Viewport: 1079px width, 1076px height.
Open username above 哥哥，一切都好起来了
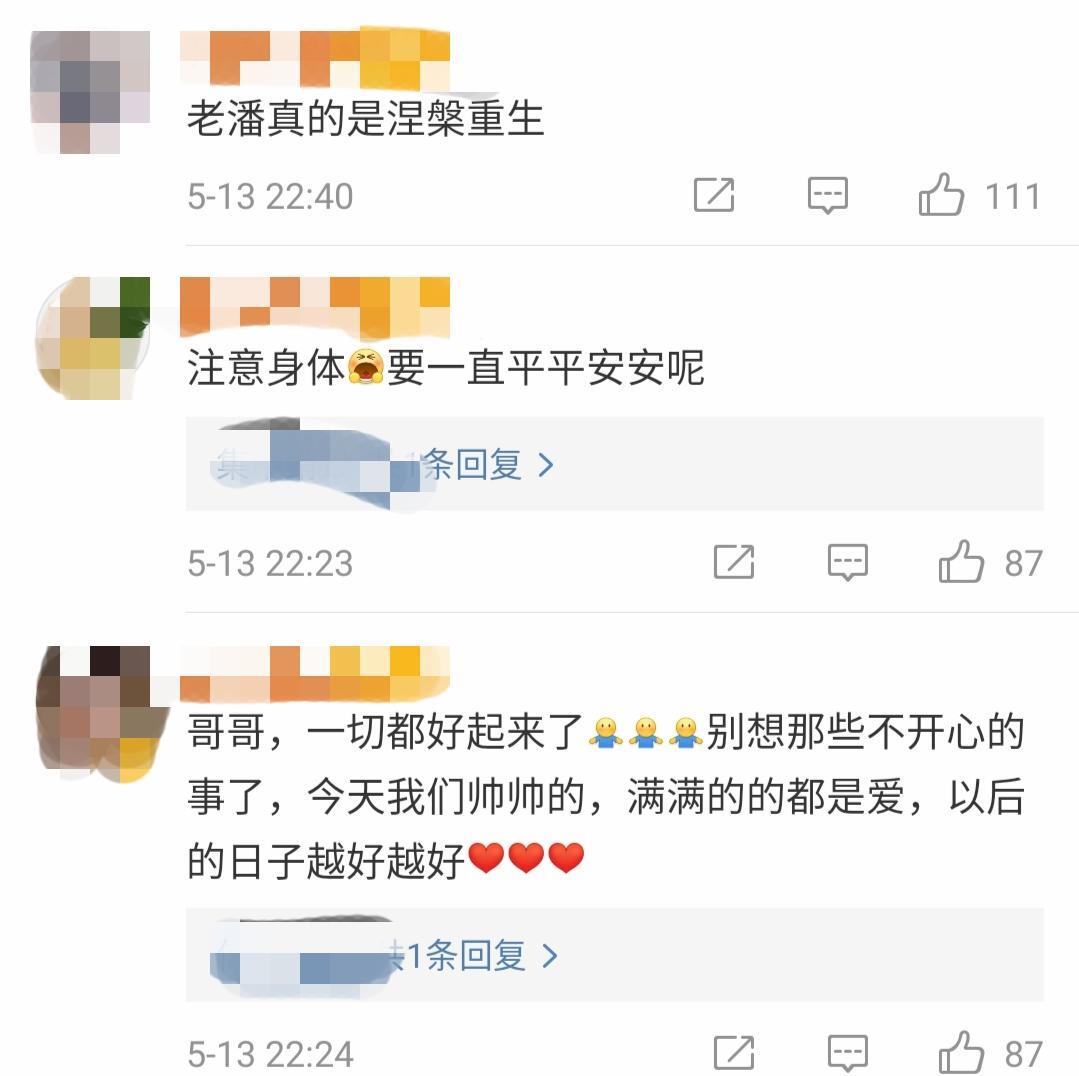coord(314,674)
